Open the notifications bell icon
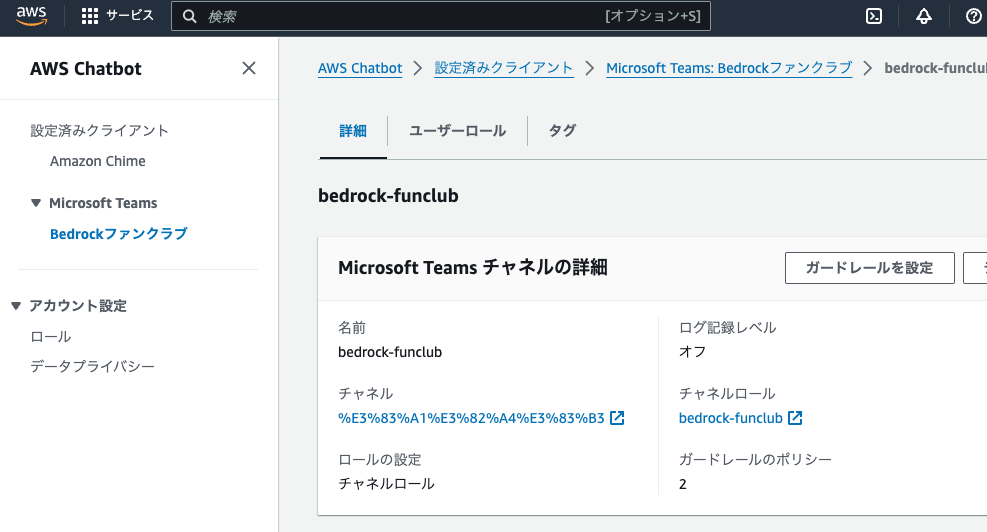This screenshot has width=987, height=532. (923, 16)
